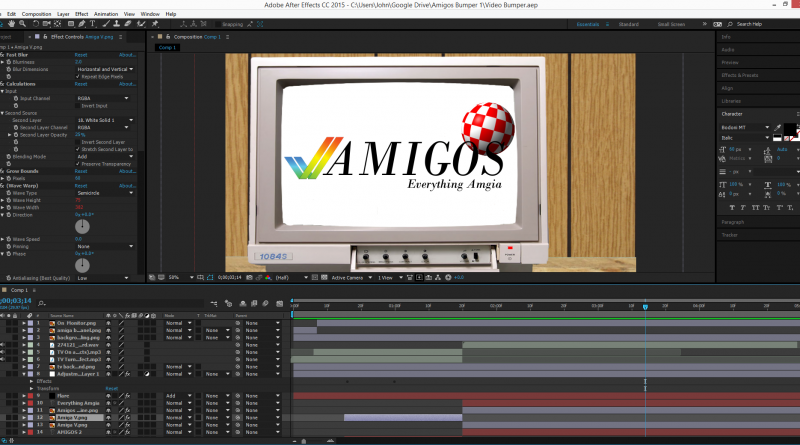800x445 pixels.
Task: Select the Rectangle shape tool
Action: pyautogui.click(x=71, y=24)
